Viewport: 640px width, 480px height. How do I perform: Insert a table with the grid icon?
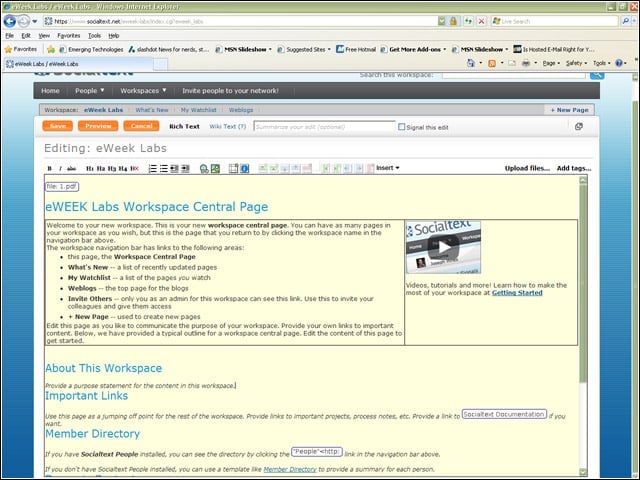233,169
